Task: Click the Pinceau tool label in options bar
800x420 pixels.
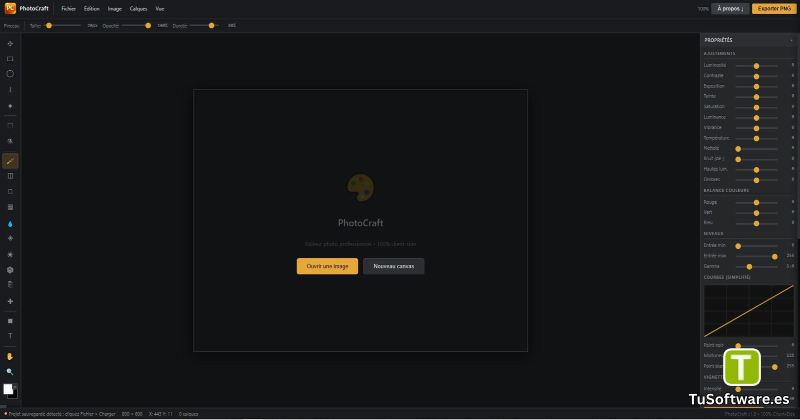Action: pos(11,26)
